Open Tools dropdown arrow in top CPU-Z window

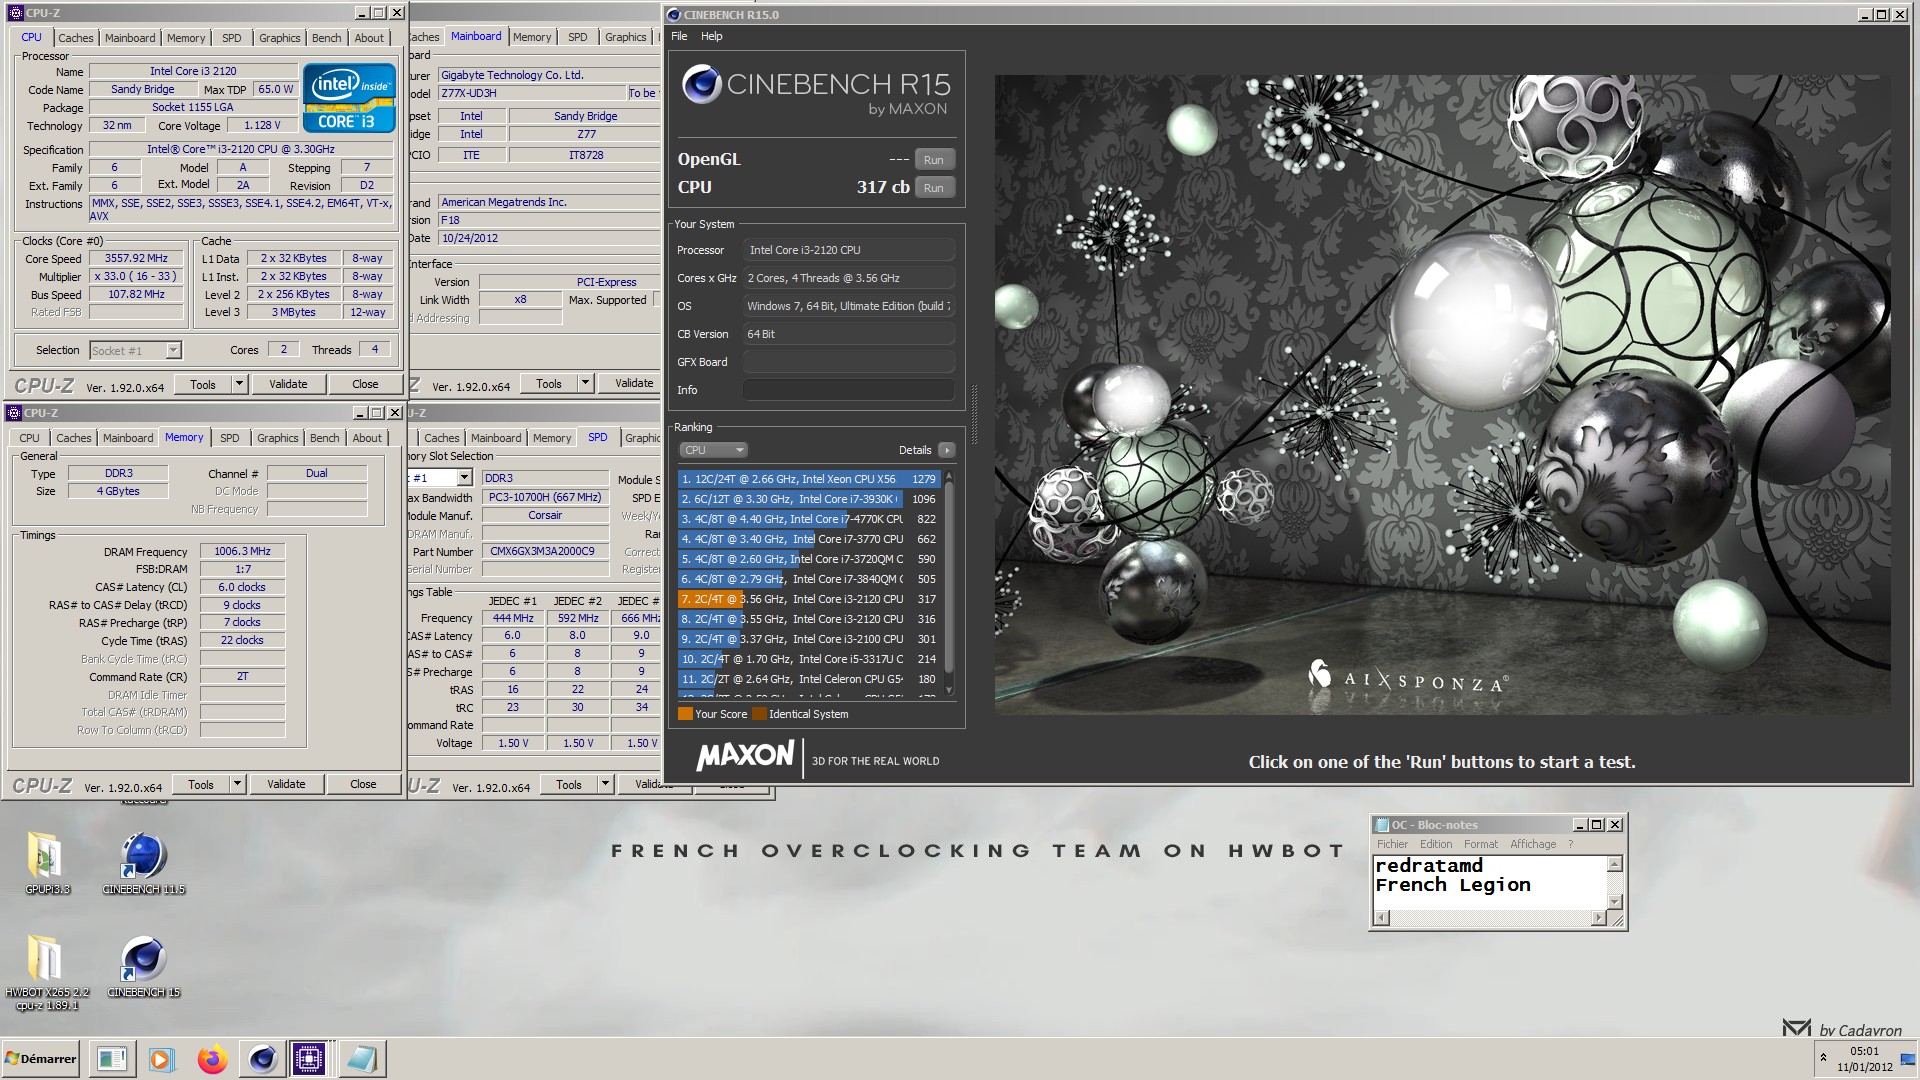239,384
